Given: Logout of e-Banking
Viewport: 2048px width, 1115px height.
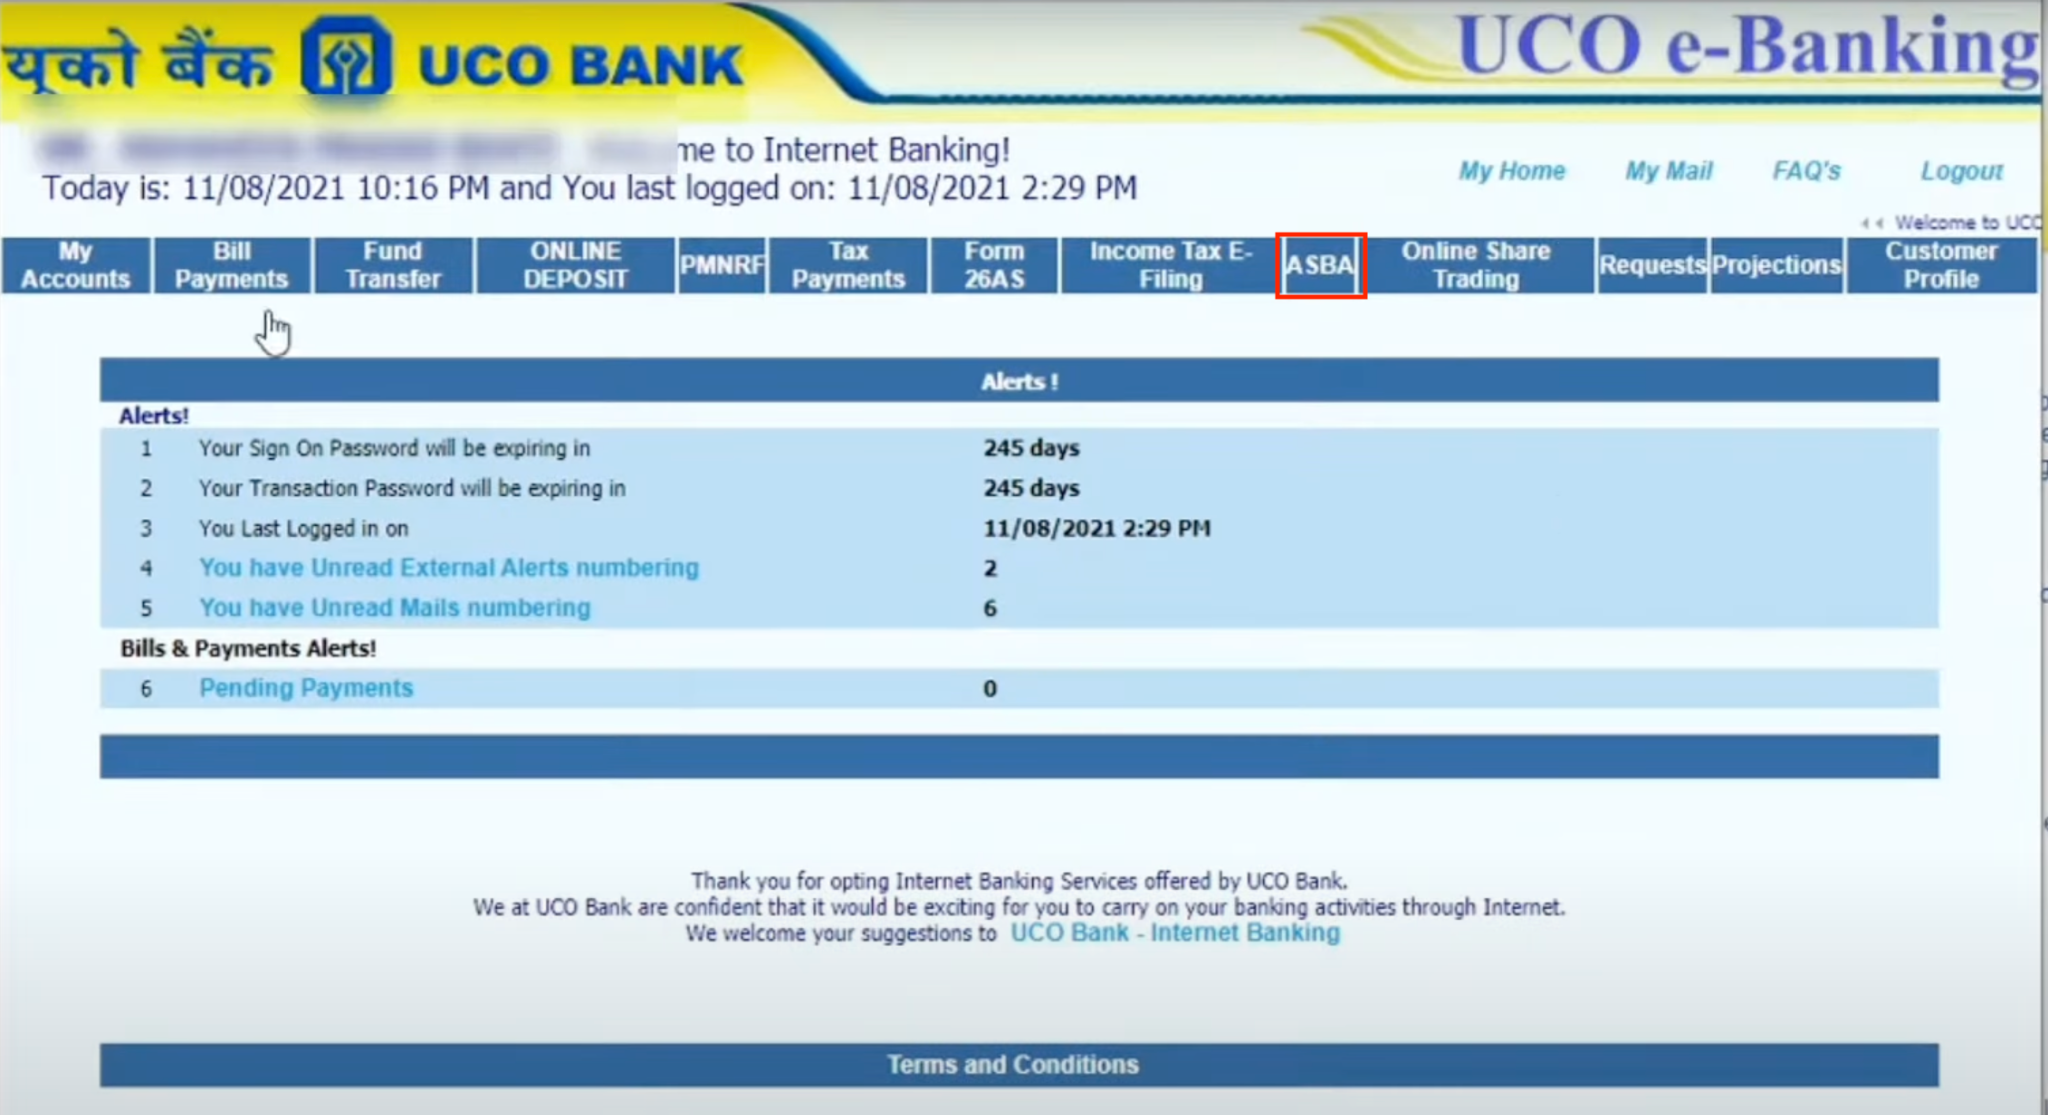Looking at the screenshot, I should click(x=1961, y=170).
